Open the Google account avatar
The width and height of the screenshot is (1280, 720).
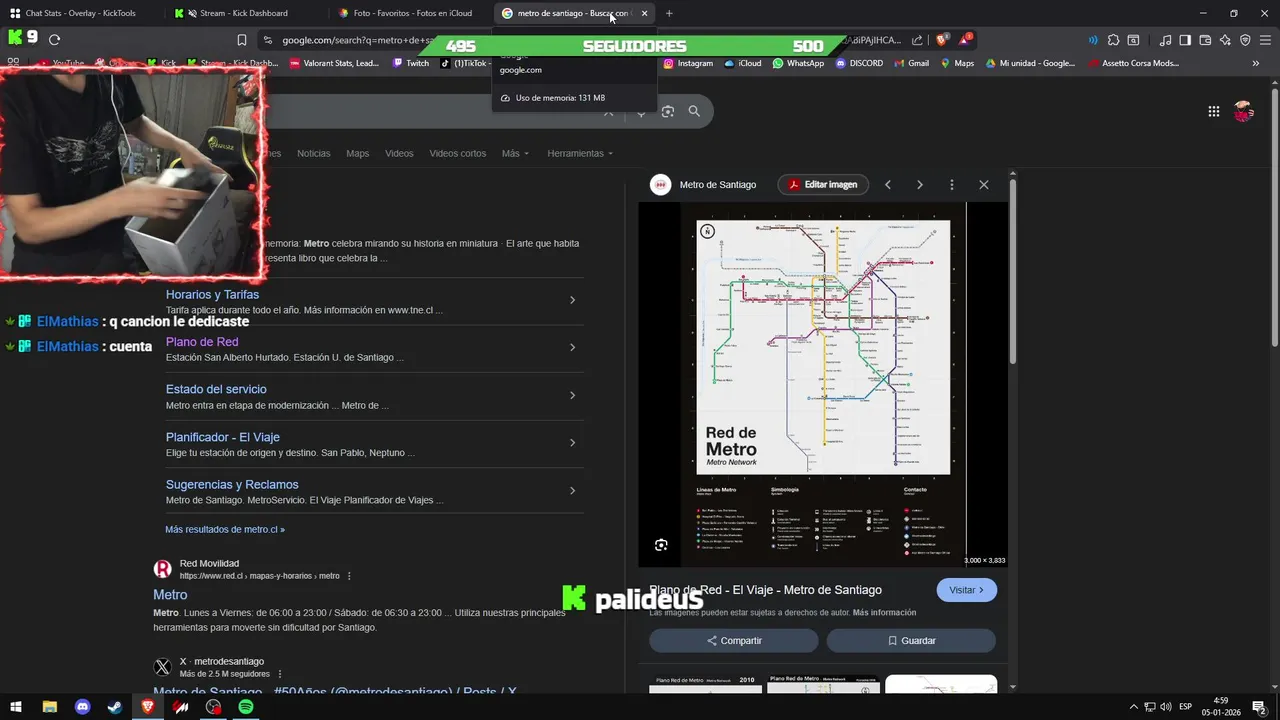[x=1243, y=112]
